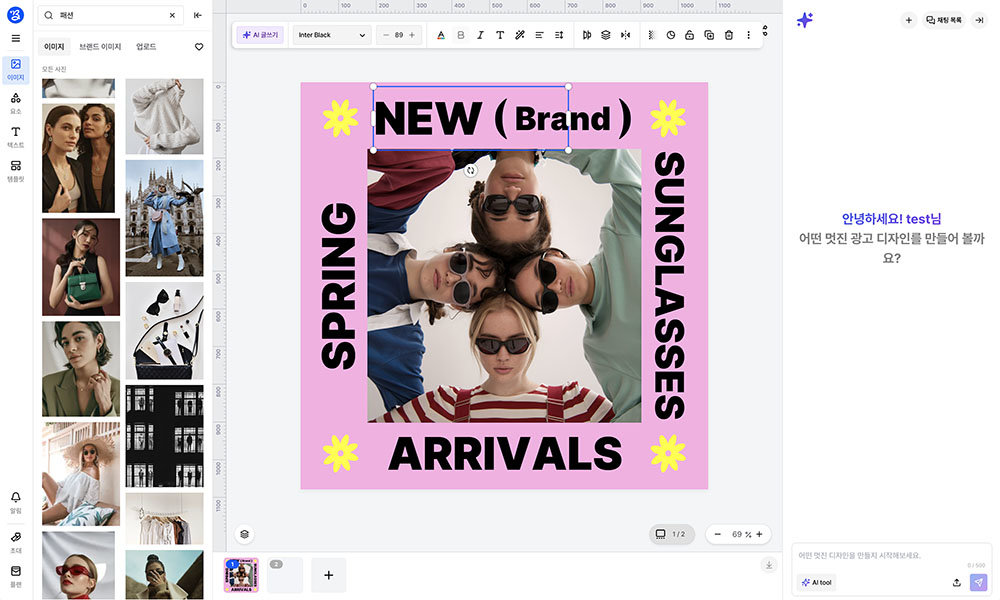Switch to the 브랜드 이미지 tab

pos(100,47)
